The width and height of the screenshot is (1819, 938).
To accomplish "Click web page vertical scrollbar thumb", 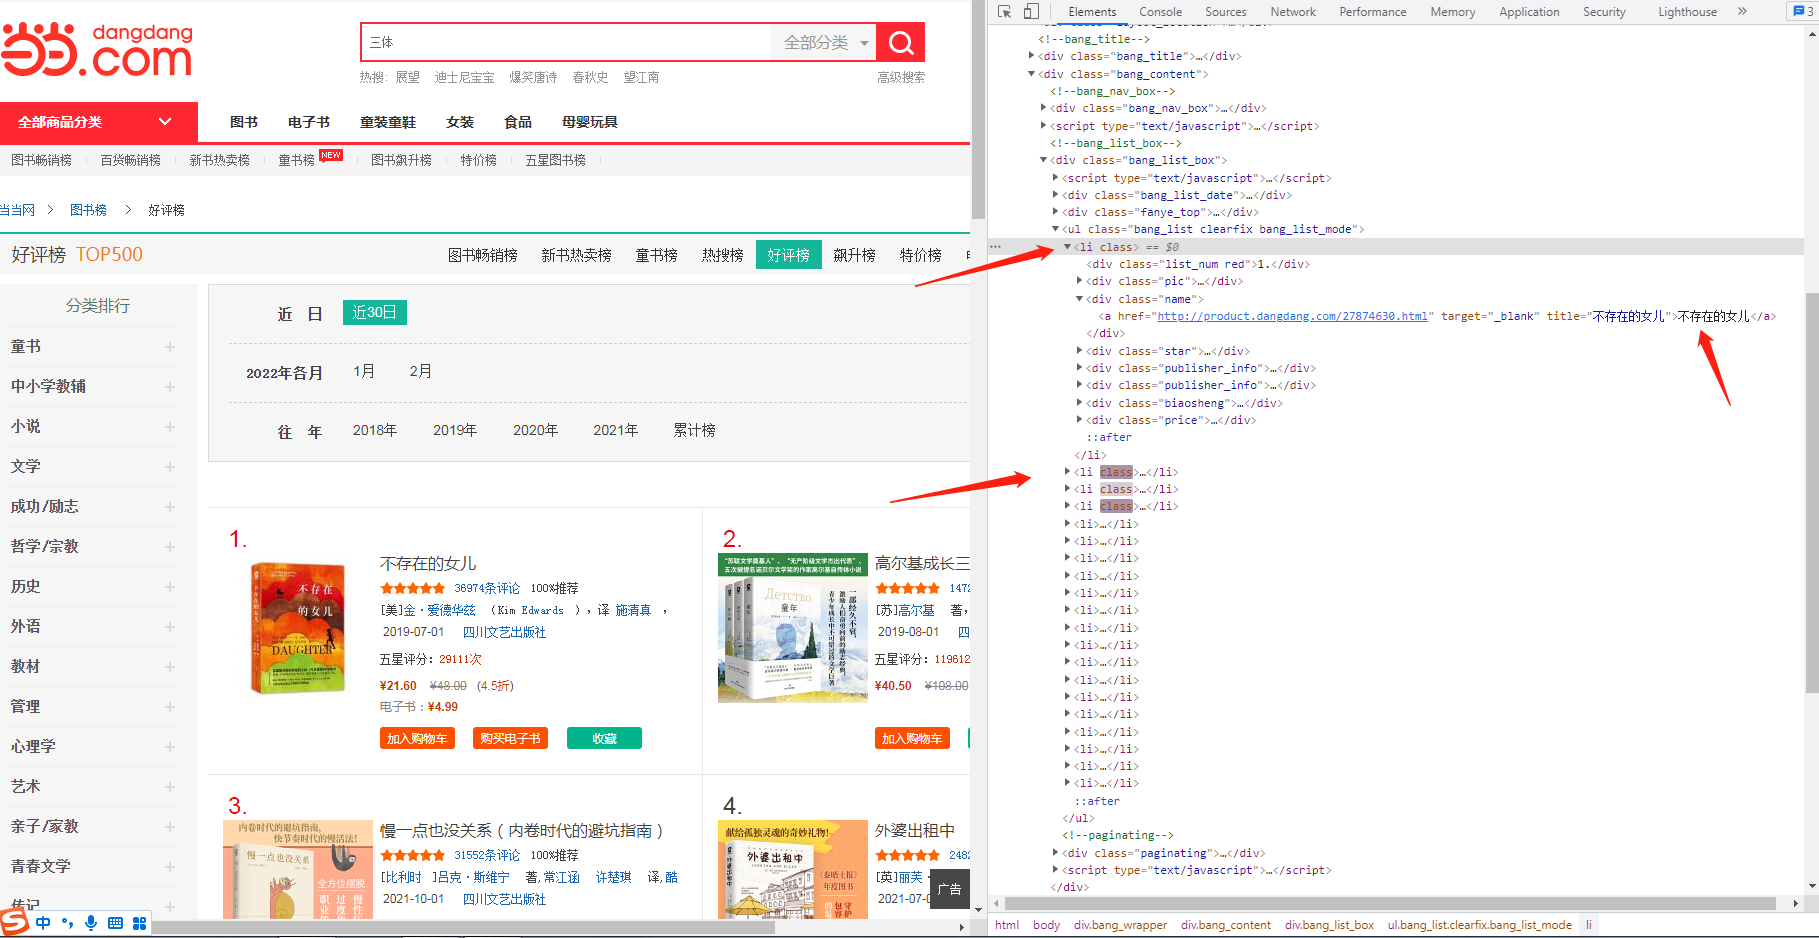I will (x=978, y=110).
